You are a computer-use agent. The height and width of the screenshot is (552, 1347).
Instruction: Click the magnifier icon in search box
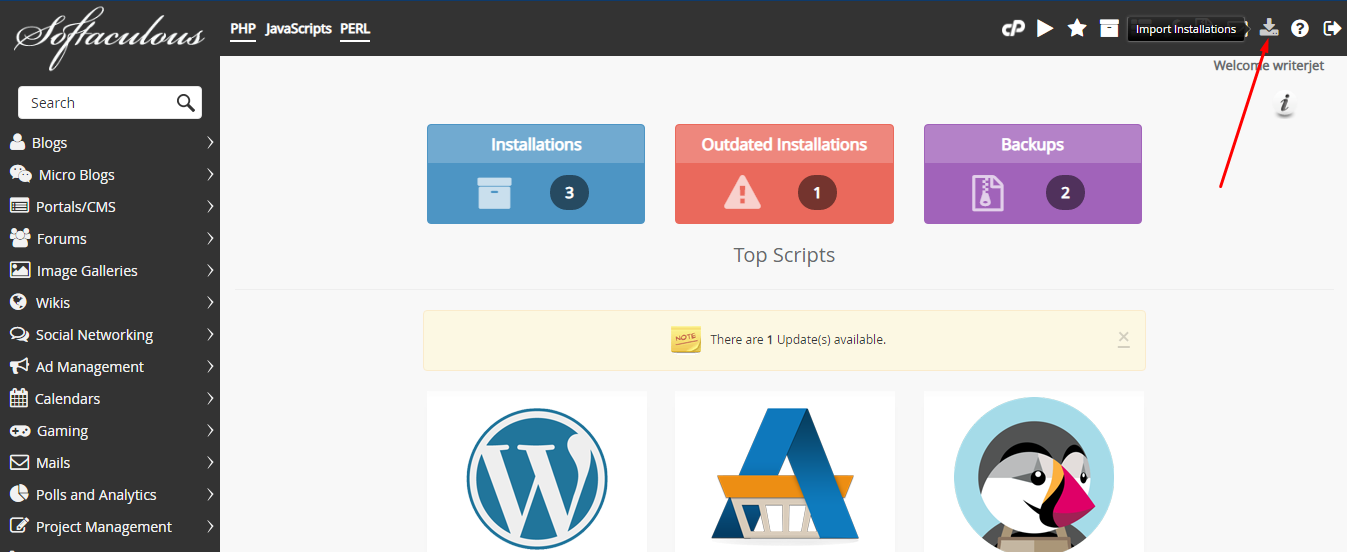coord(186,102)
